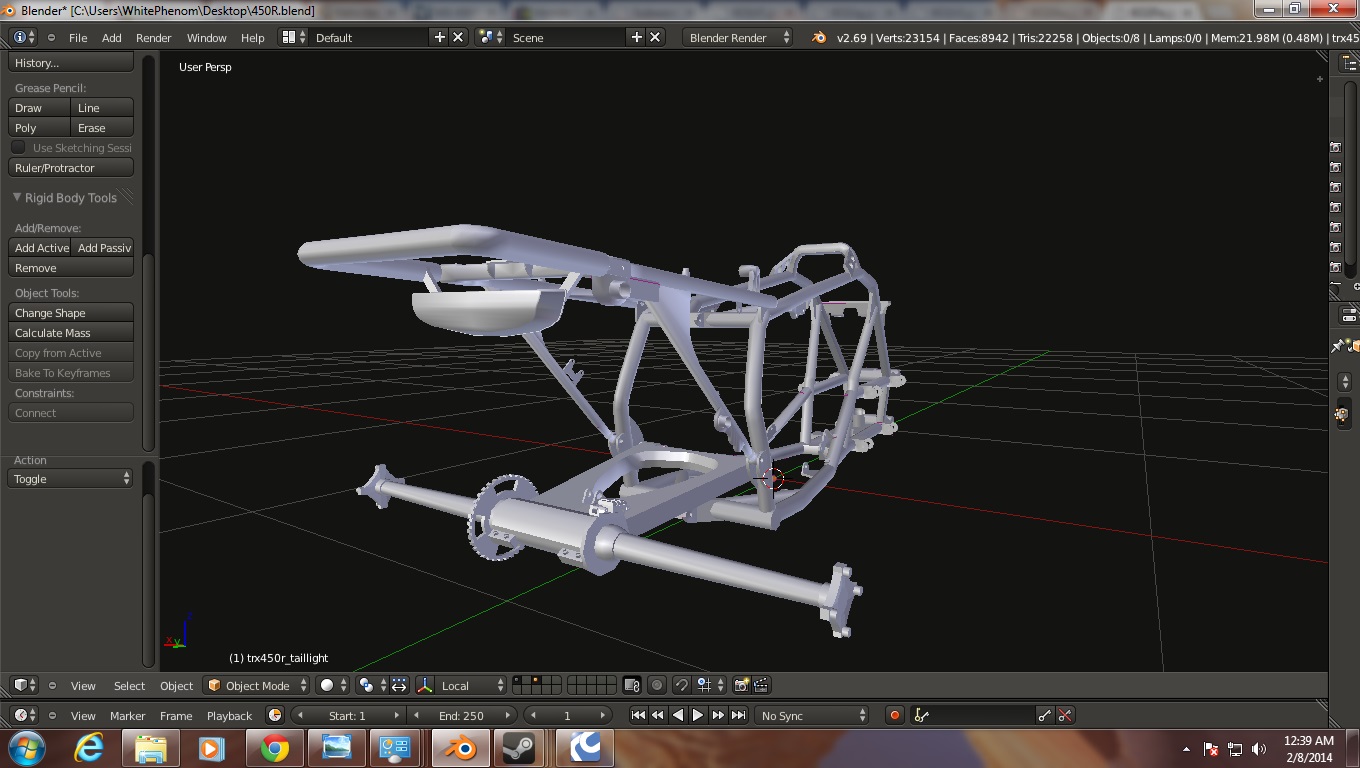Image resolution: width=1360 pixels, height=768 pixels.
Task: Click the Add Active rigid body button
Action: point(40,248)
